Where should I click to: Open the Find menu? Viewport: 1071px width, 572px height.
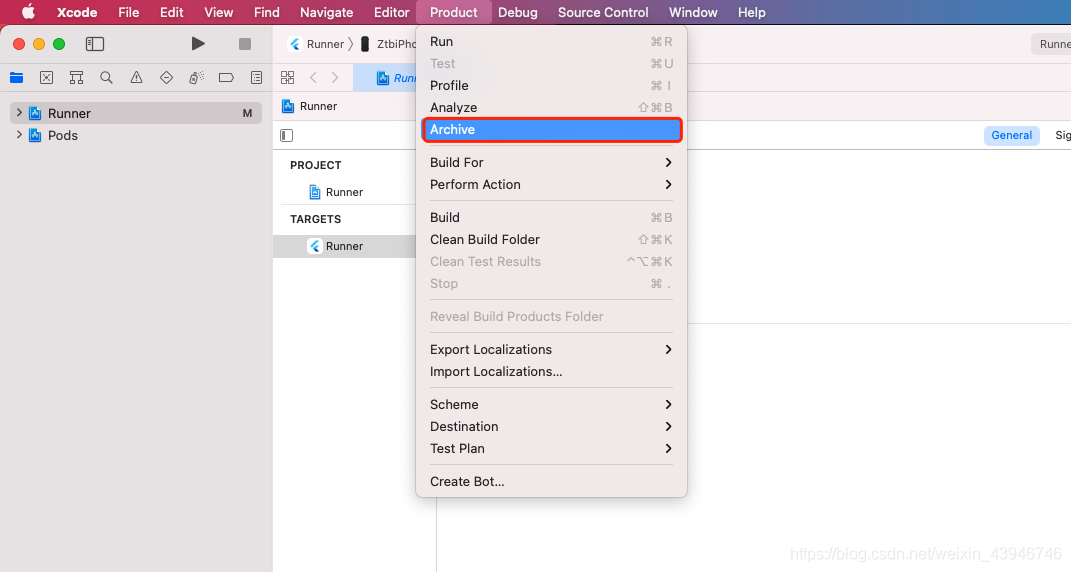coord(266,12)
